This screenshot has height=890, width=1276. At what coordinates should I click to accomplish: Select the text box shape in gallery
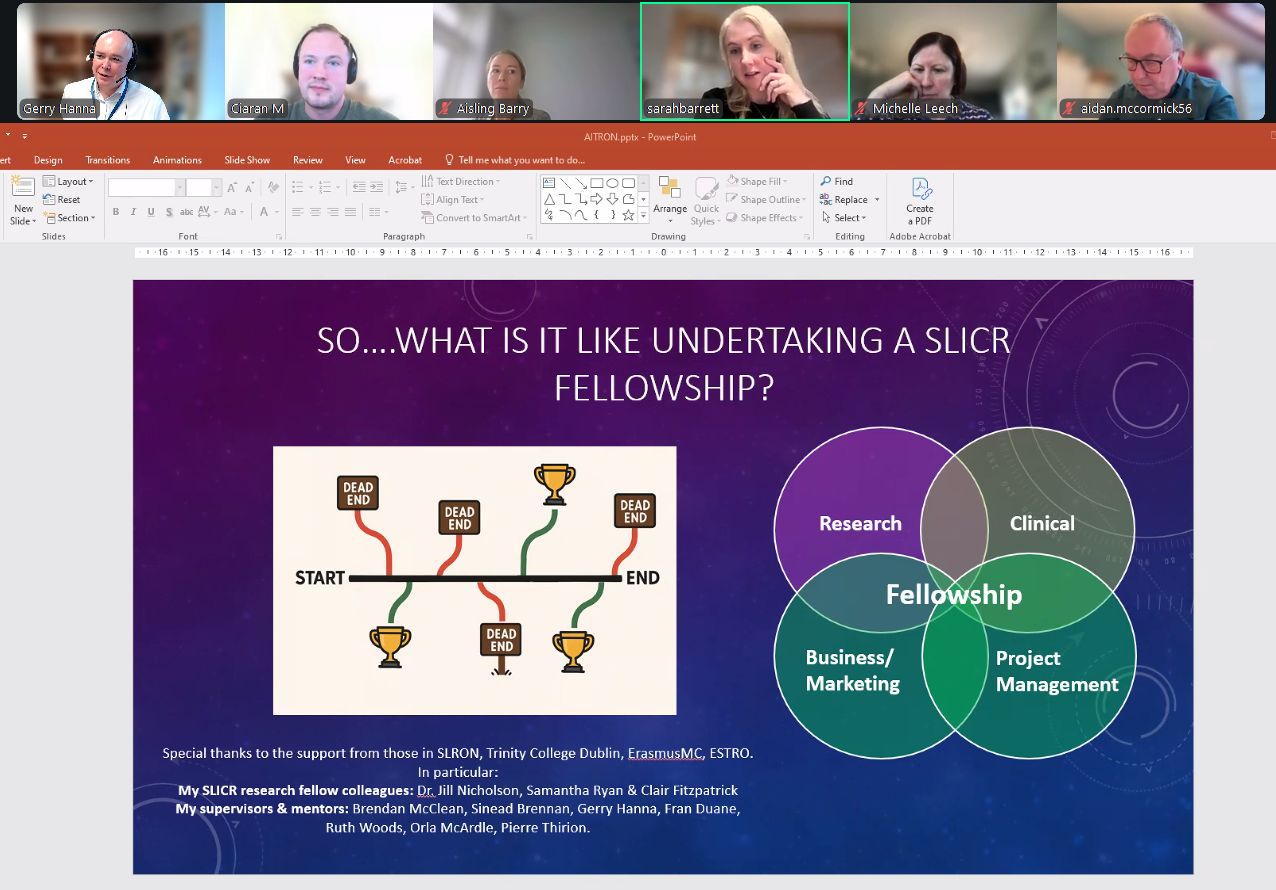pyautogui.click(x=548, y=183)
